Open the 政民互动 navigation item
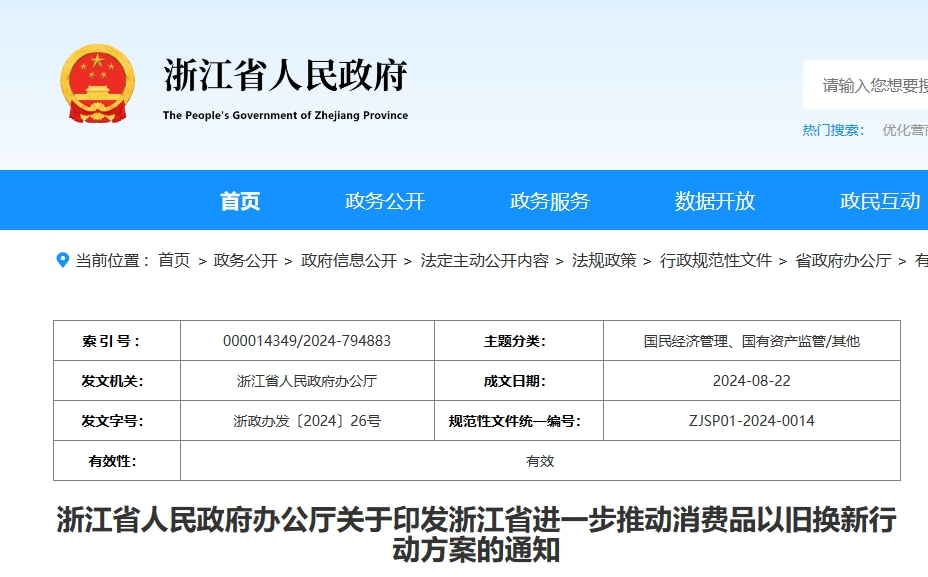The height and width of the screenshot is (577, 928). click(x=879, y=201)
